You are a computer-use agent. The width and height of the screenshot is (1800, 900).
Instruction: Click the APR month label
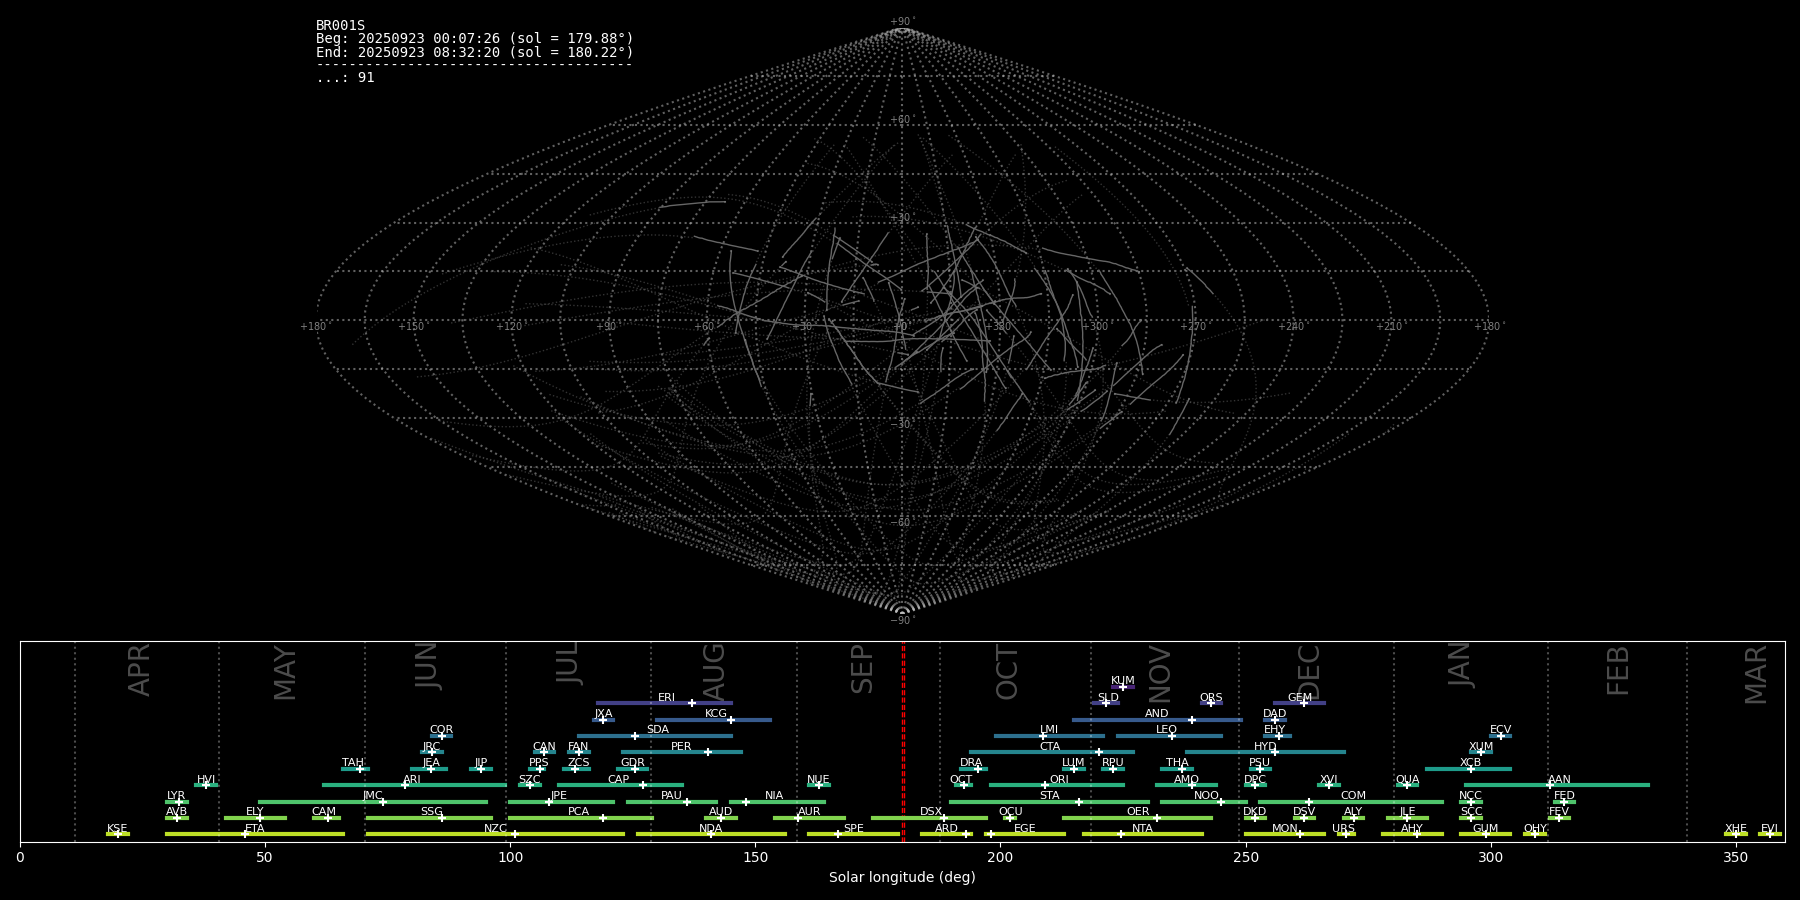[140, 669]
